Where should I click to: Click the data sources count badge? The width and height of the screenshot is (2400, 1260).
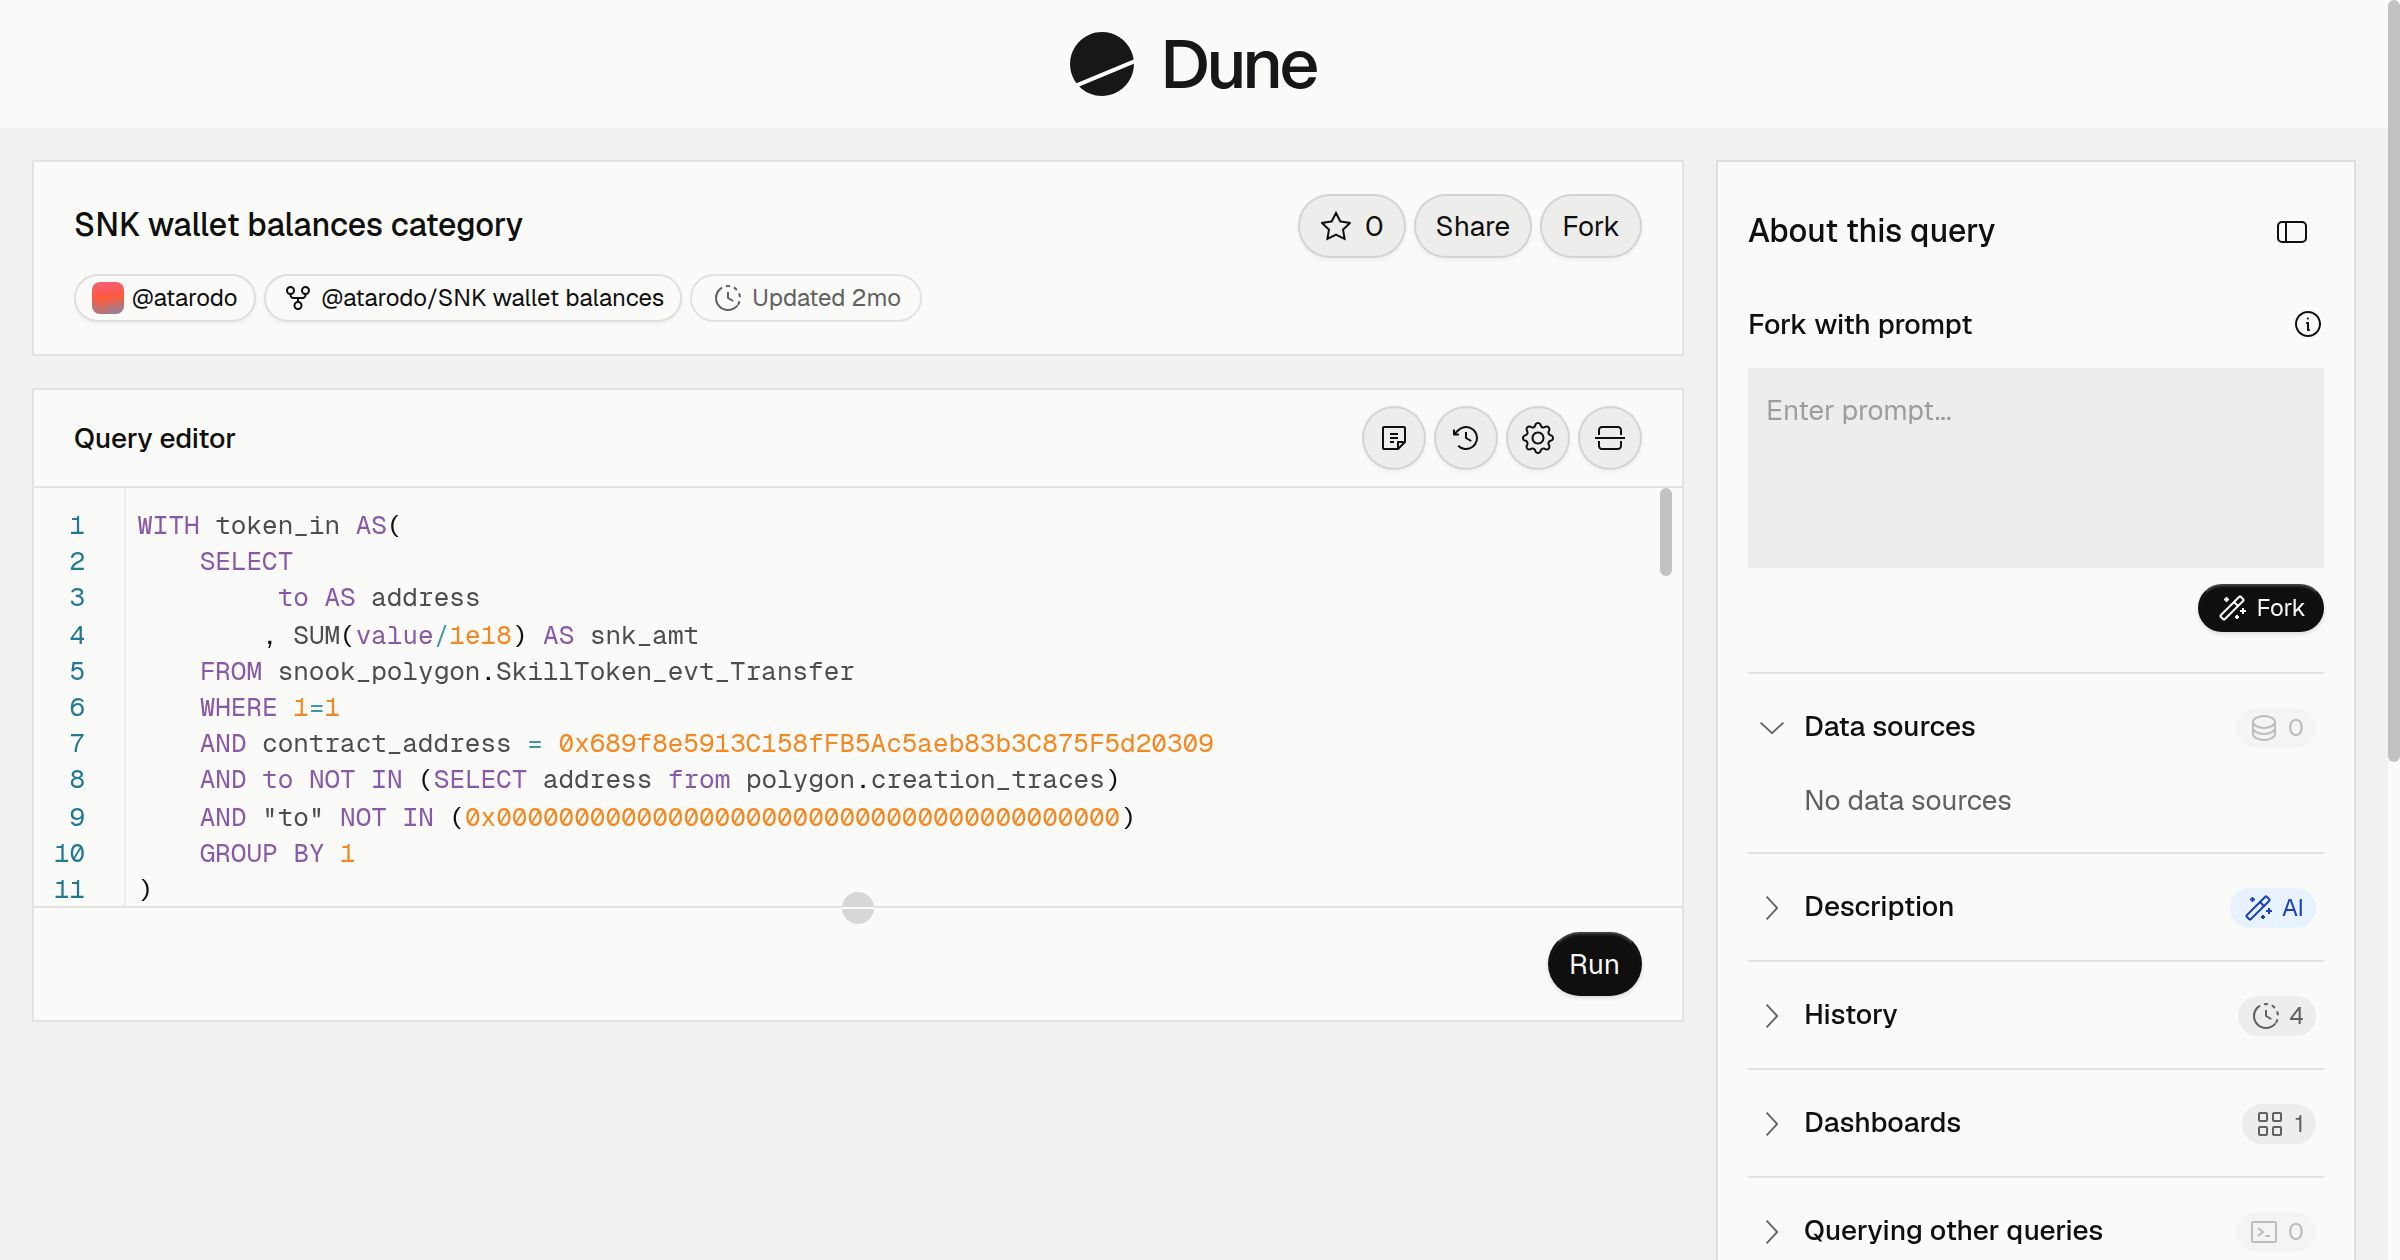coord(2276,728)
